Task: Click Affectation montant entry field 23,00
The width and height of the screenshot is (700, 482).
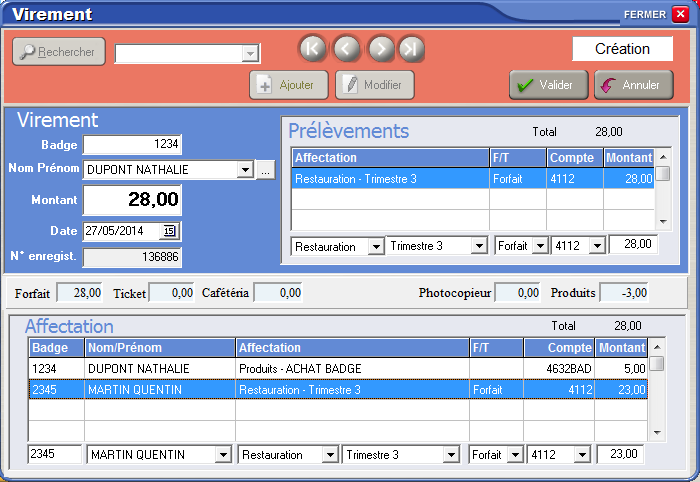Action: tap(621, 454)
